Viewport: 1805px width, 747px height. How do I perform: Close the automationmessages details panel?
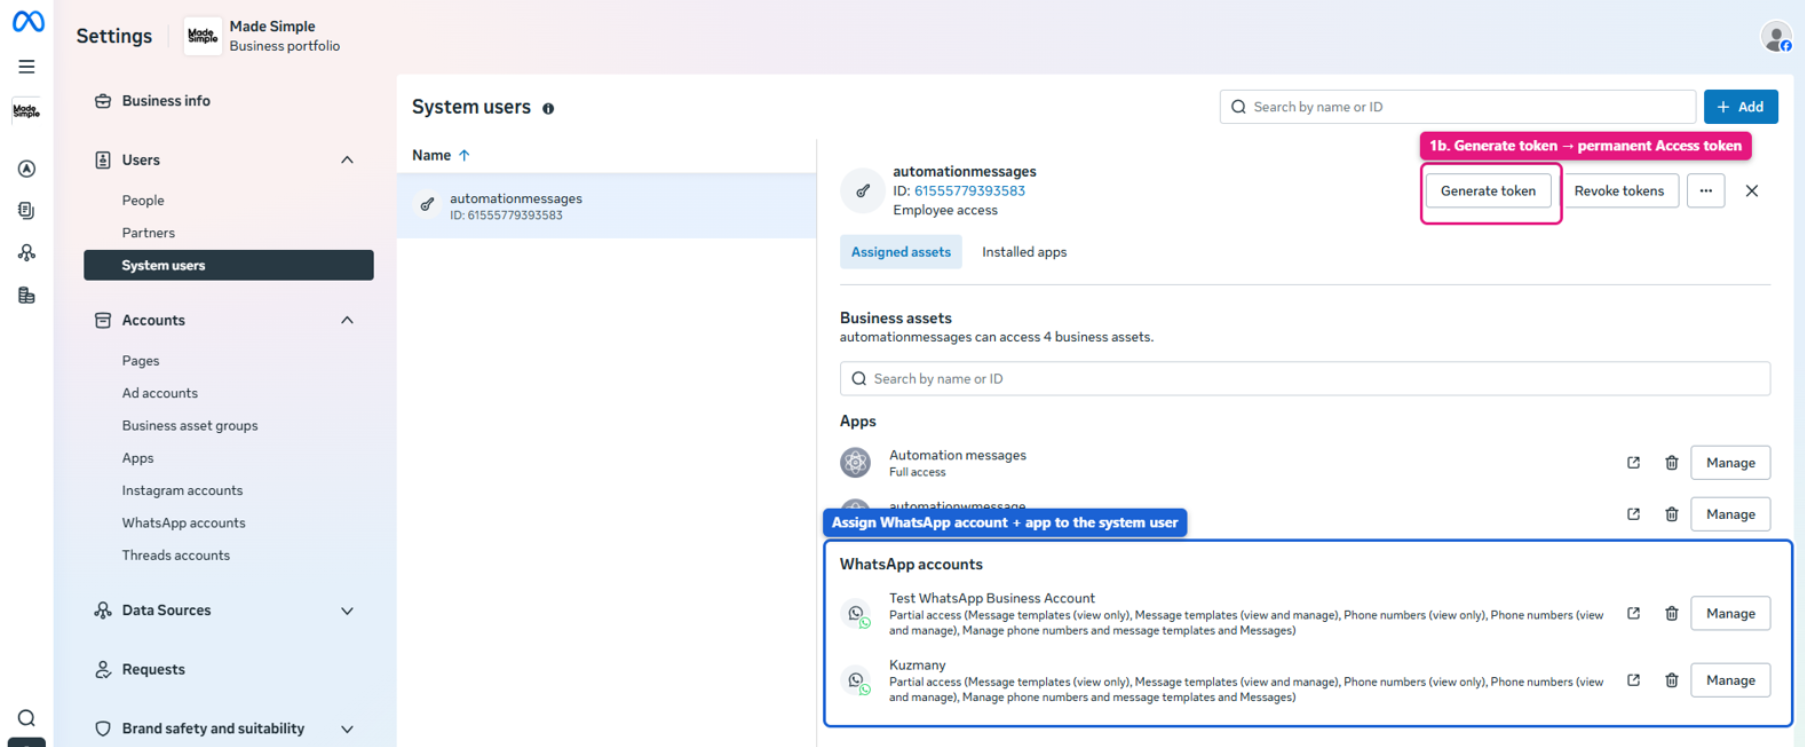(1752, 191)
